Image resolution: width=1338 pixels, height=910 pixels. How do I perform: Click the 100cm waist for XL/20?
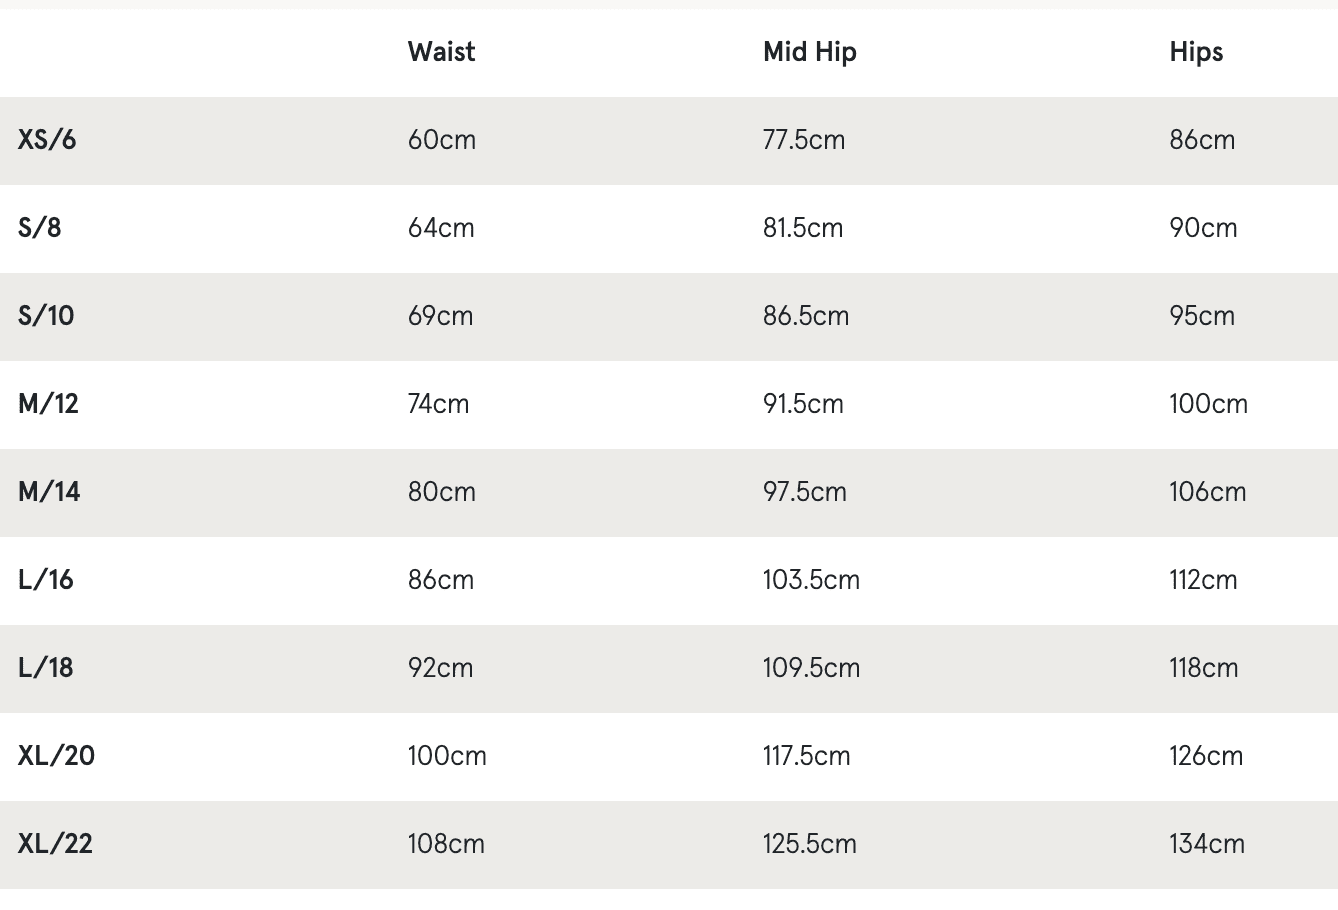447,756
